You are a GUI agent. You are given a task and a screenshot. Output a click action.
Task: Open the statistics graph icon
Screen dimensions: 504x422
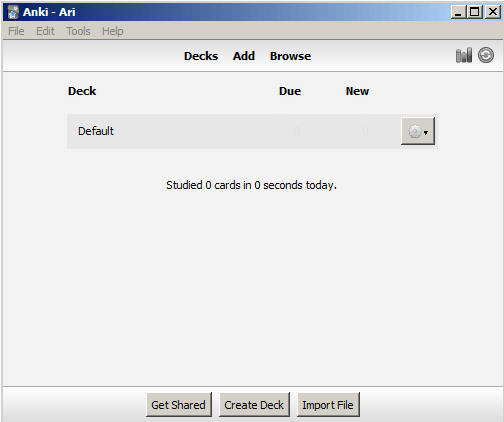[x=464, y=55]
